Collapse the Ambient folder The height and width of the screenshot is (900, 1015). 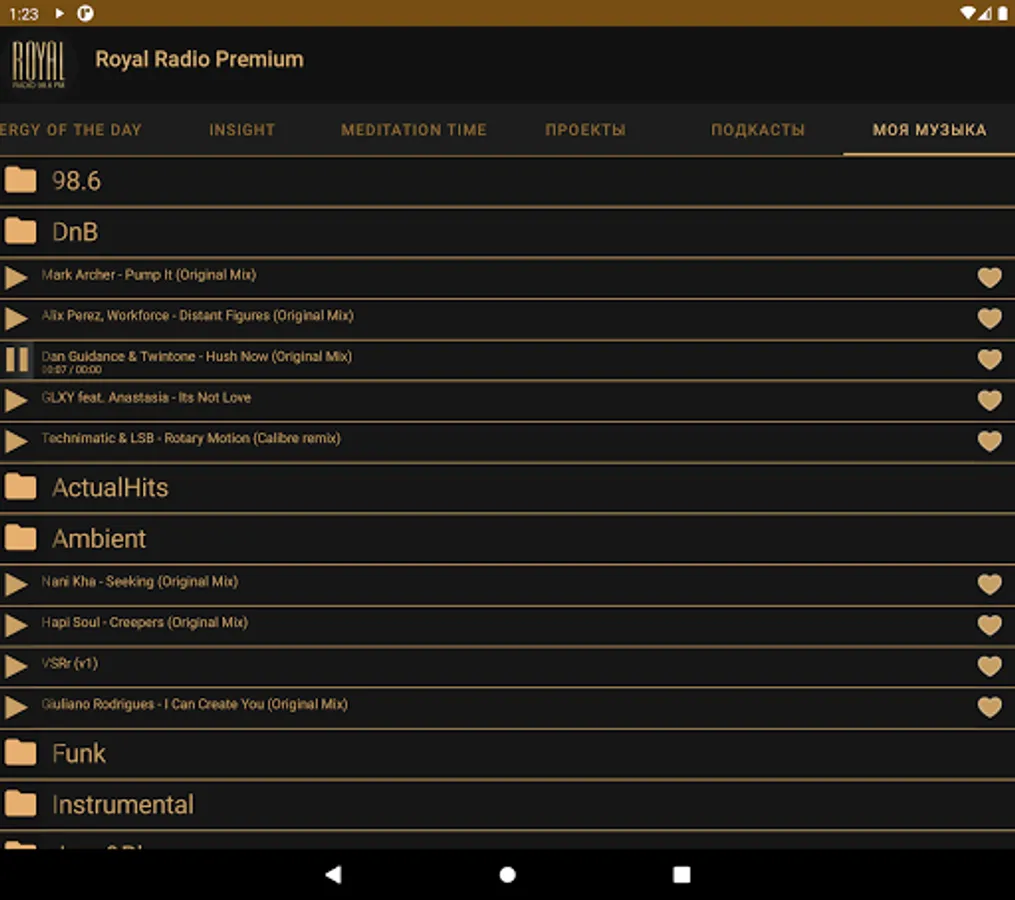[508, 539]
